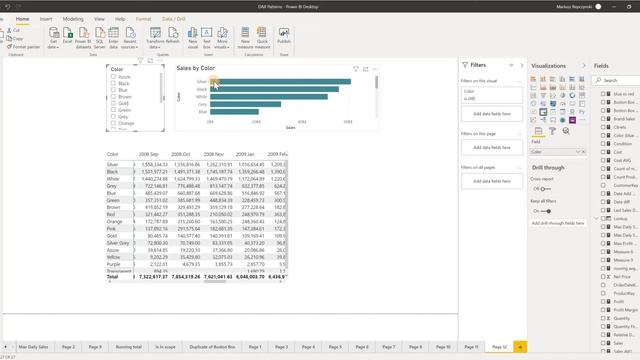The height and width of the screenshot is (360, 640).
Task: Check the Brown box in Color slicer
Action: (113, 96)
